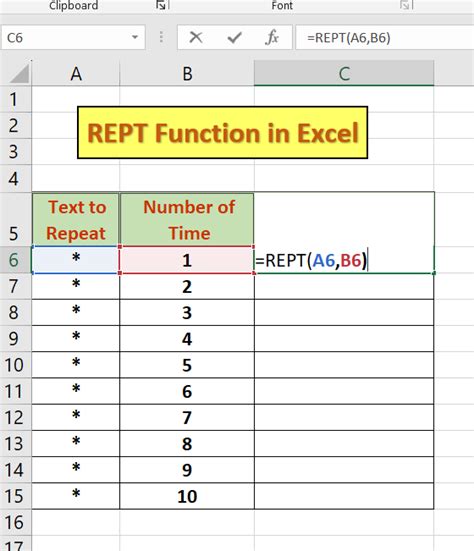This screenshot has height=551, width=474.
Task: Click the 'Text to Repeat' header cell
Action: coord(76,220)
